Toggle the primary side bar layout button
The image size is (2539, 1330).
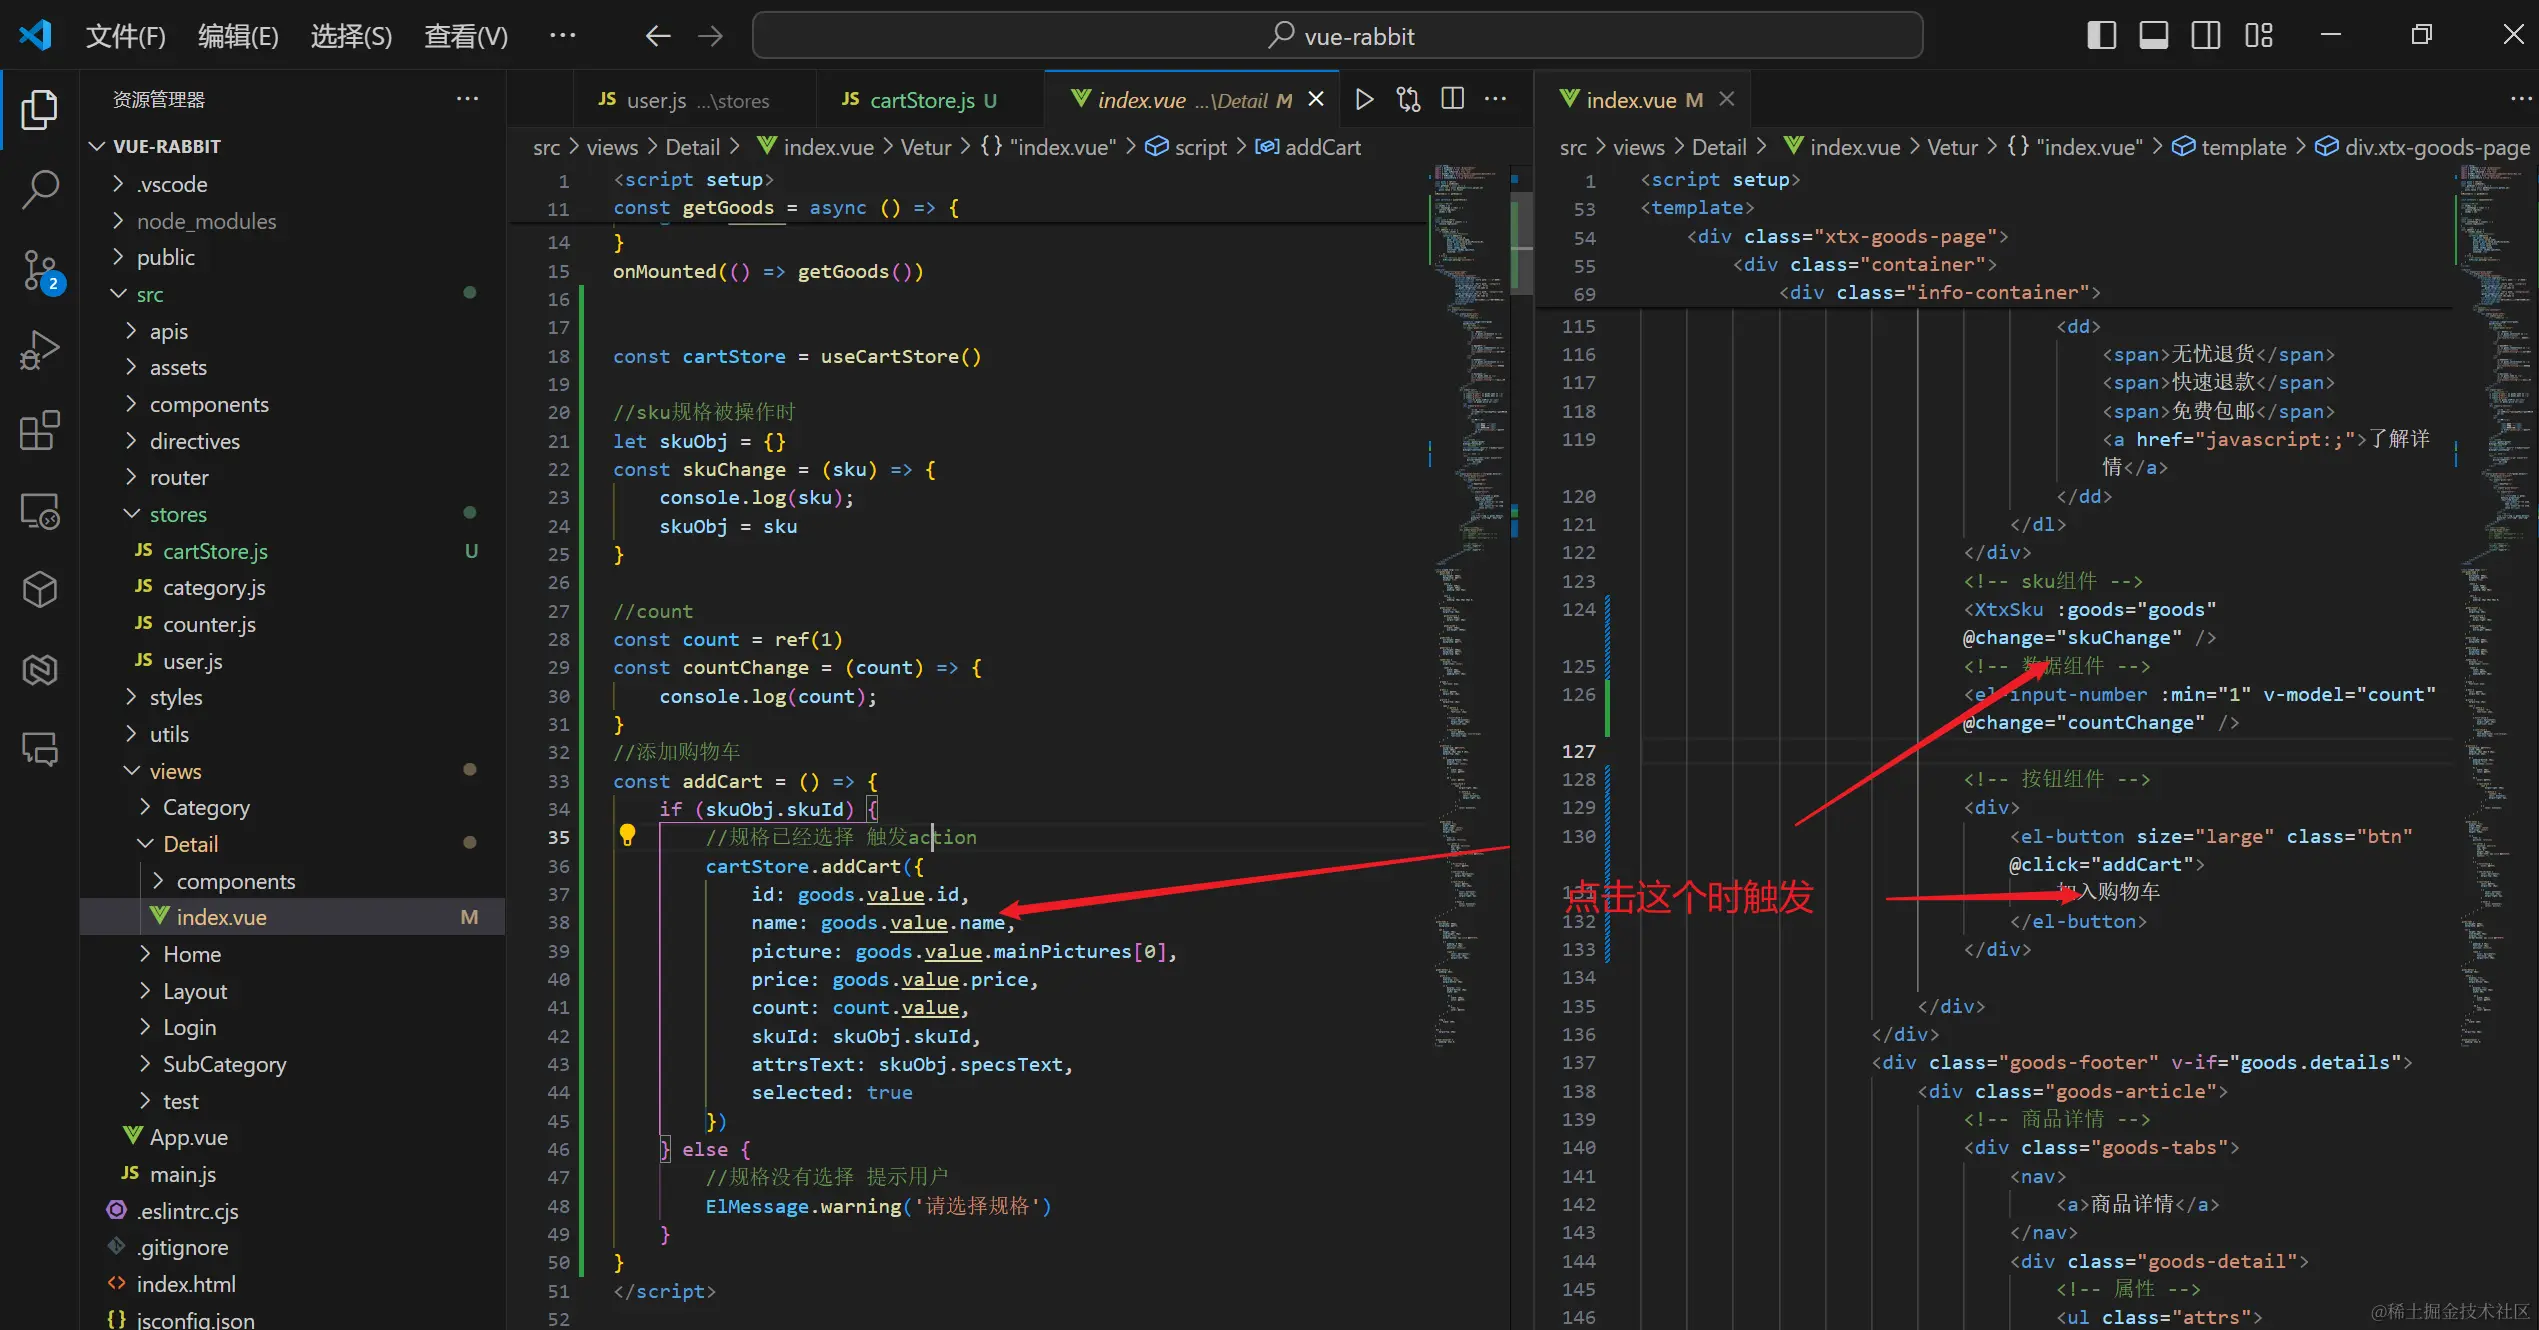(x=2102, y=36)
